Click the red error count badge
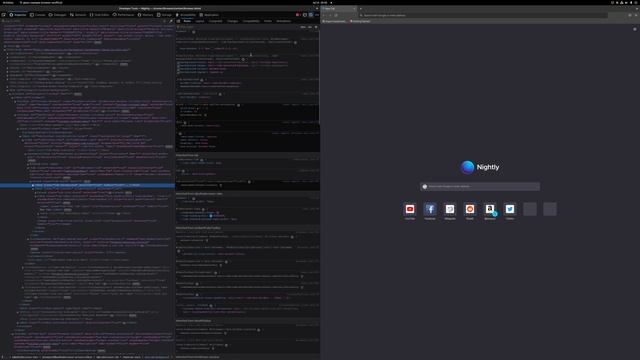The image size is (640, 360). [x=298, y=15]
